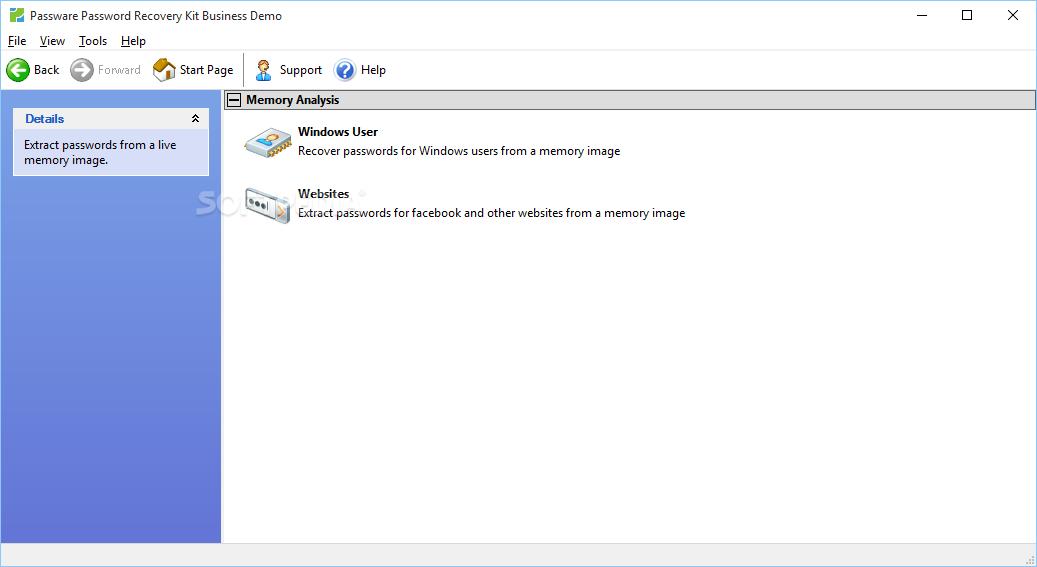
Task: Click text 'Extract passwords from a live memory image.'
Action: 100,152
